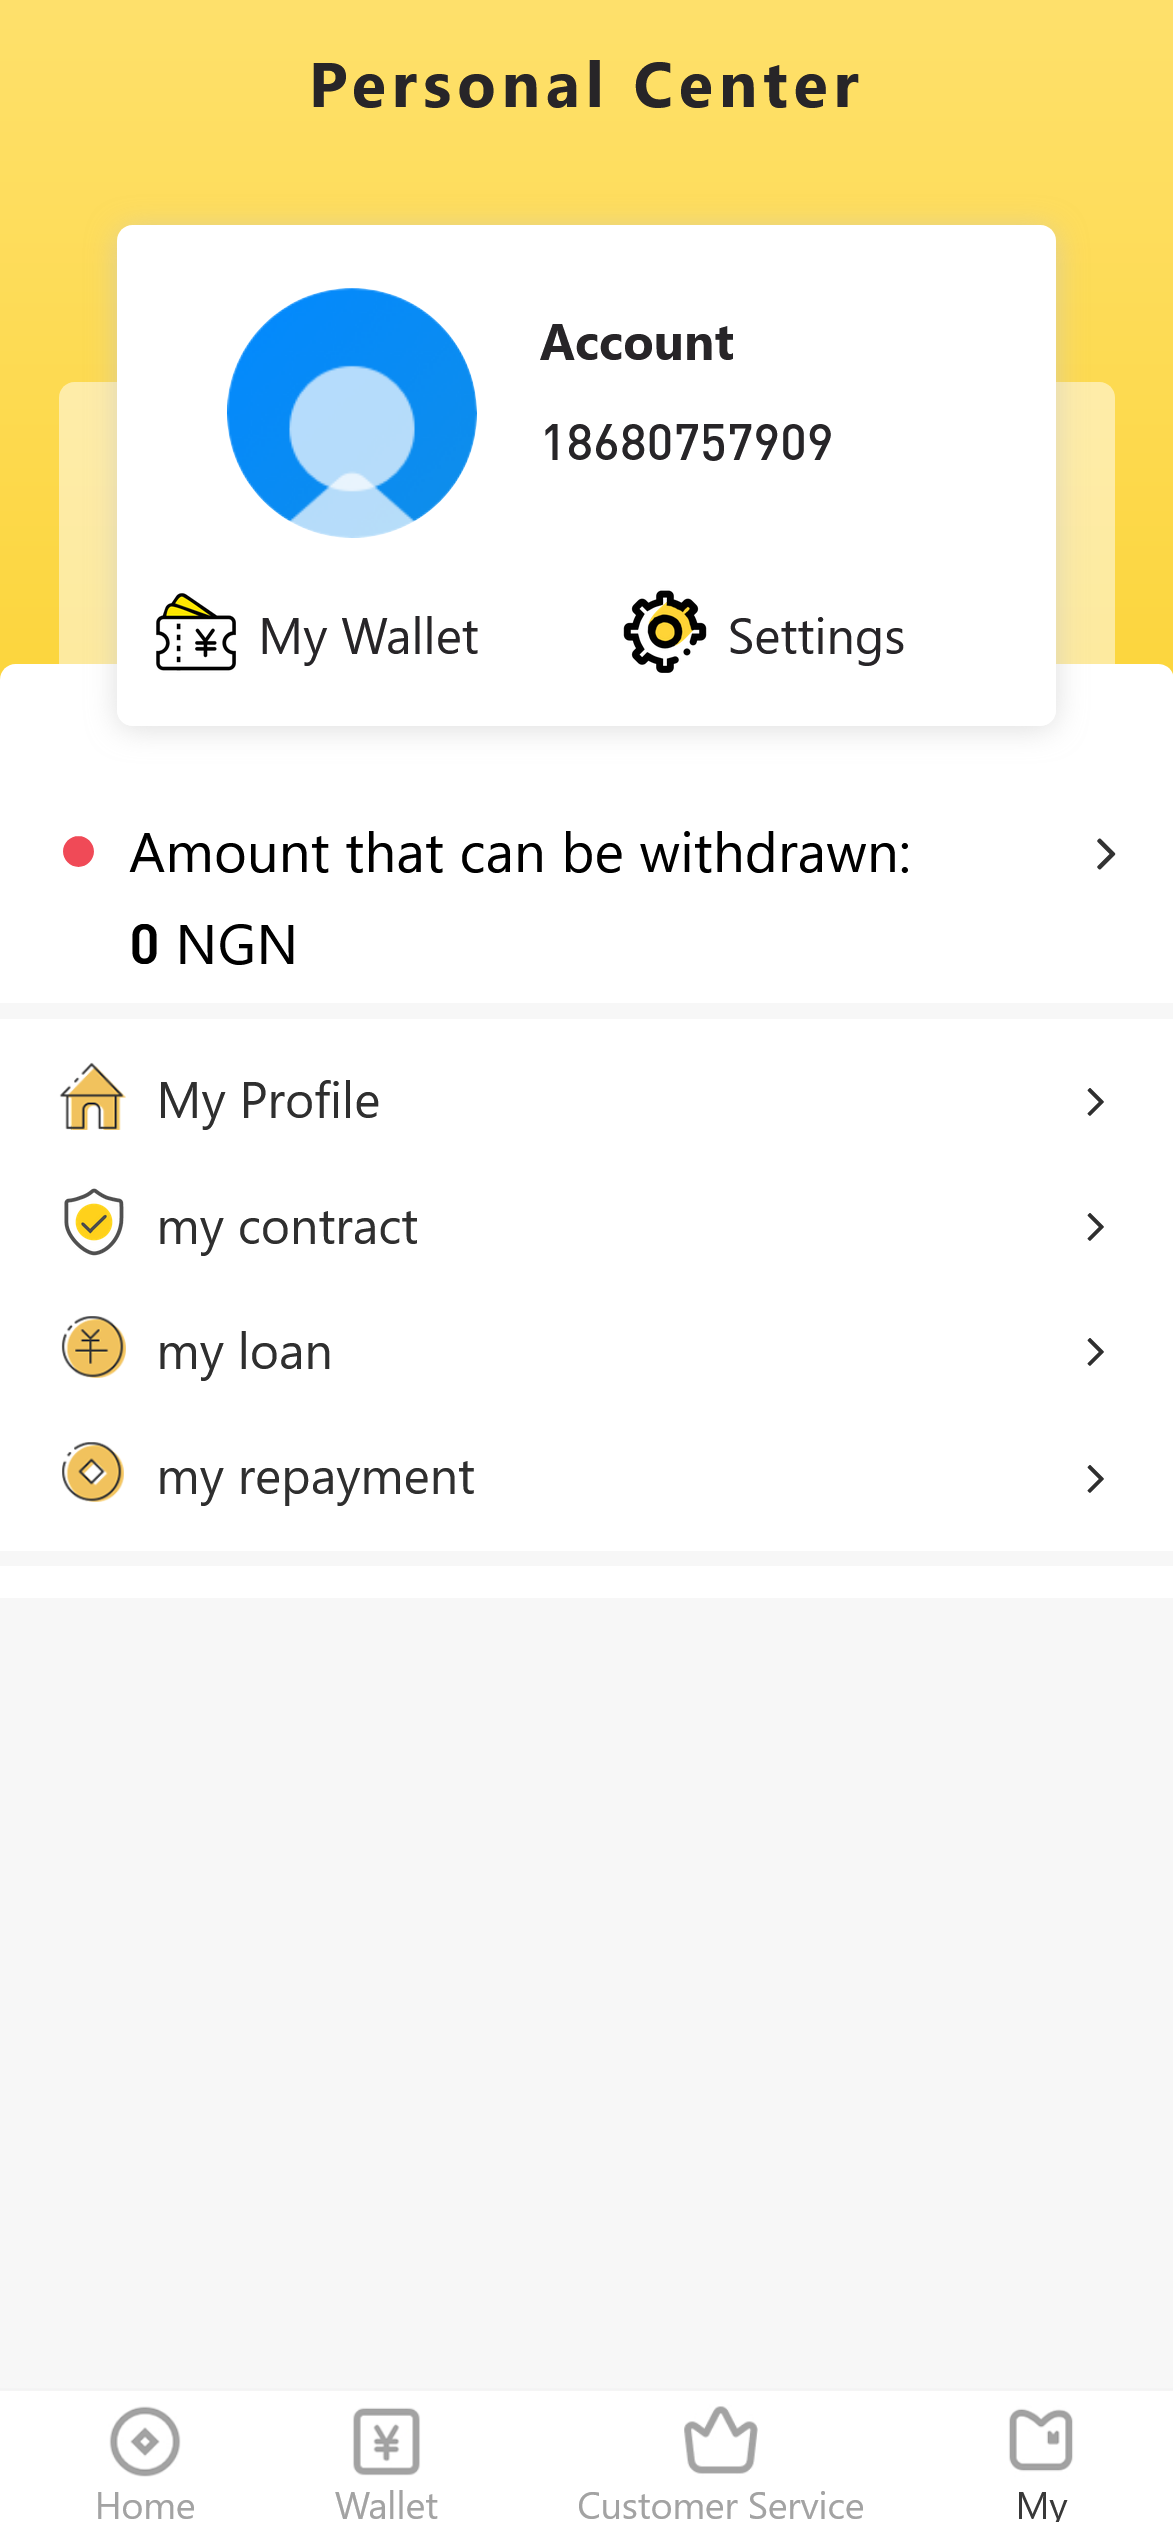Screen dimensions: 1173x2541
Task: Click the diamond coin repayment icon
Action: 93,1472
